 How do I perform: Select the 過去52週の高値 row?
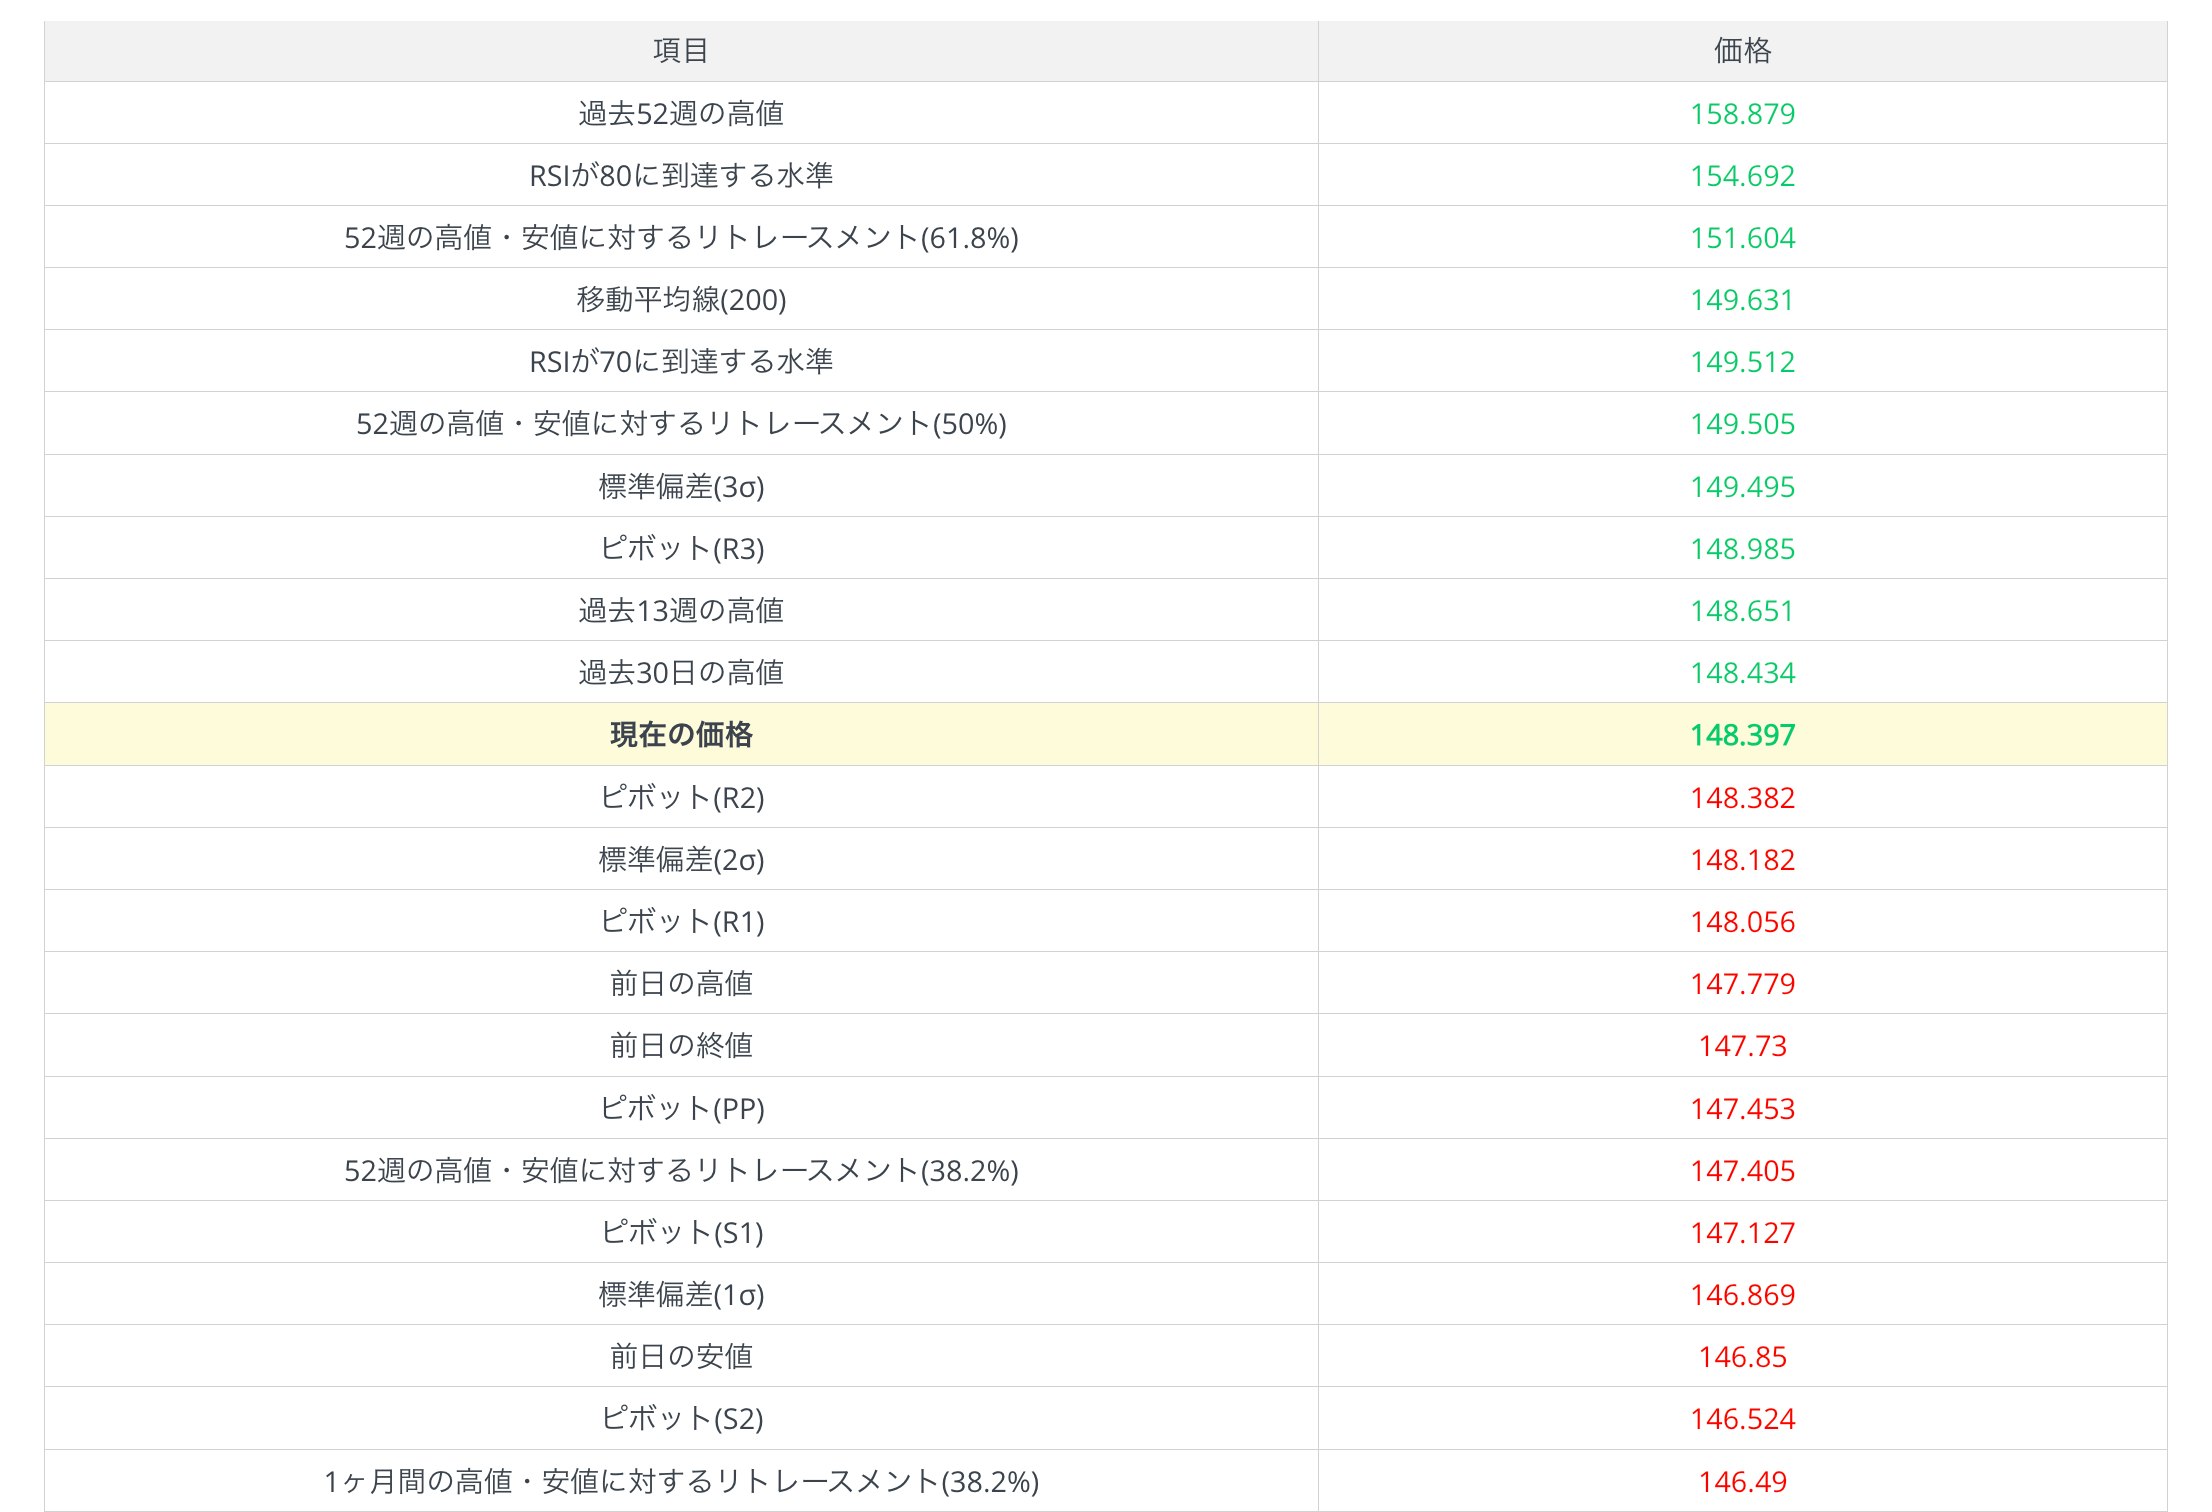(x=681, y=114)
